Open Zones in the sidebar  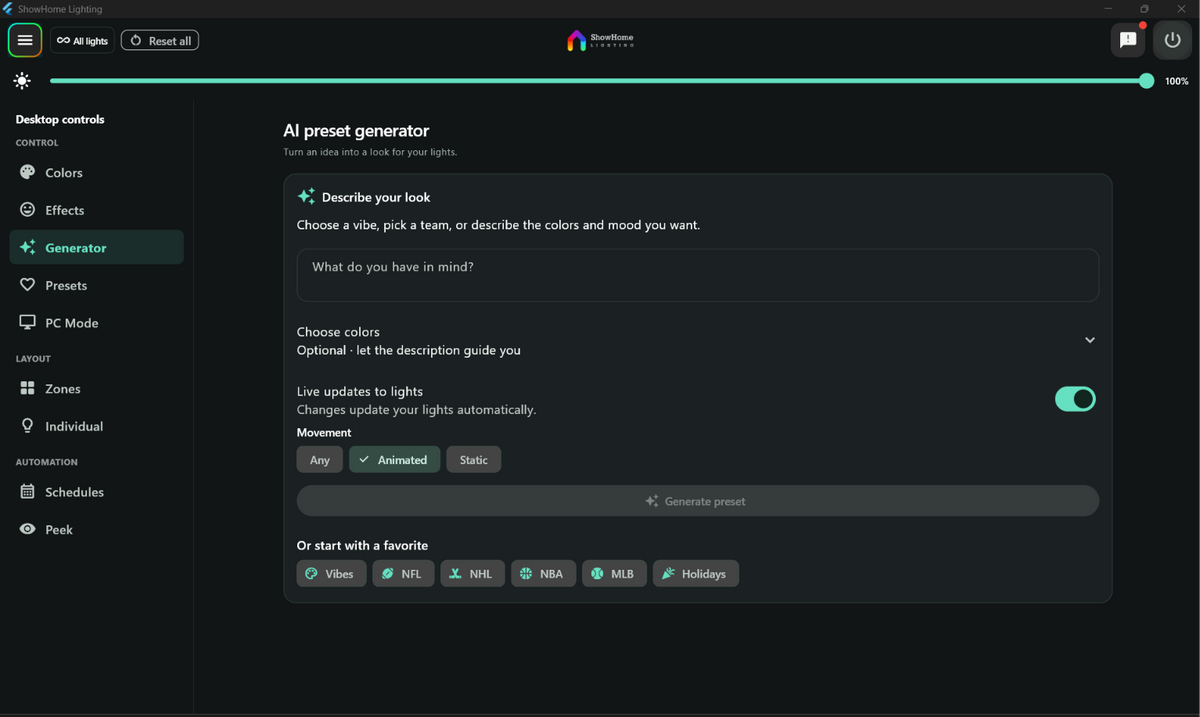pyautogui.click(x=96, y=388)
